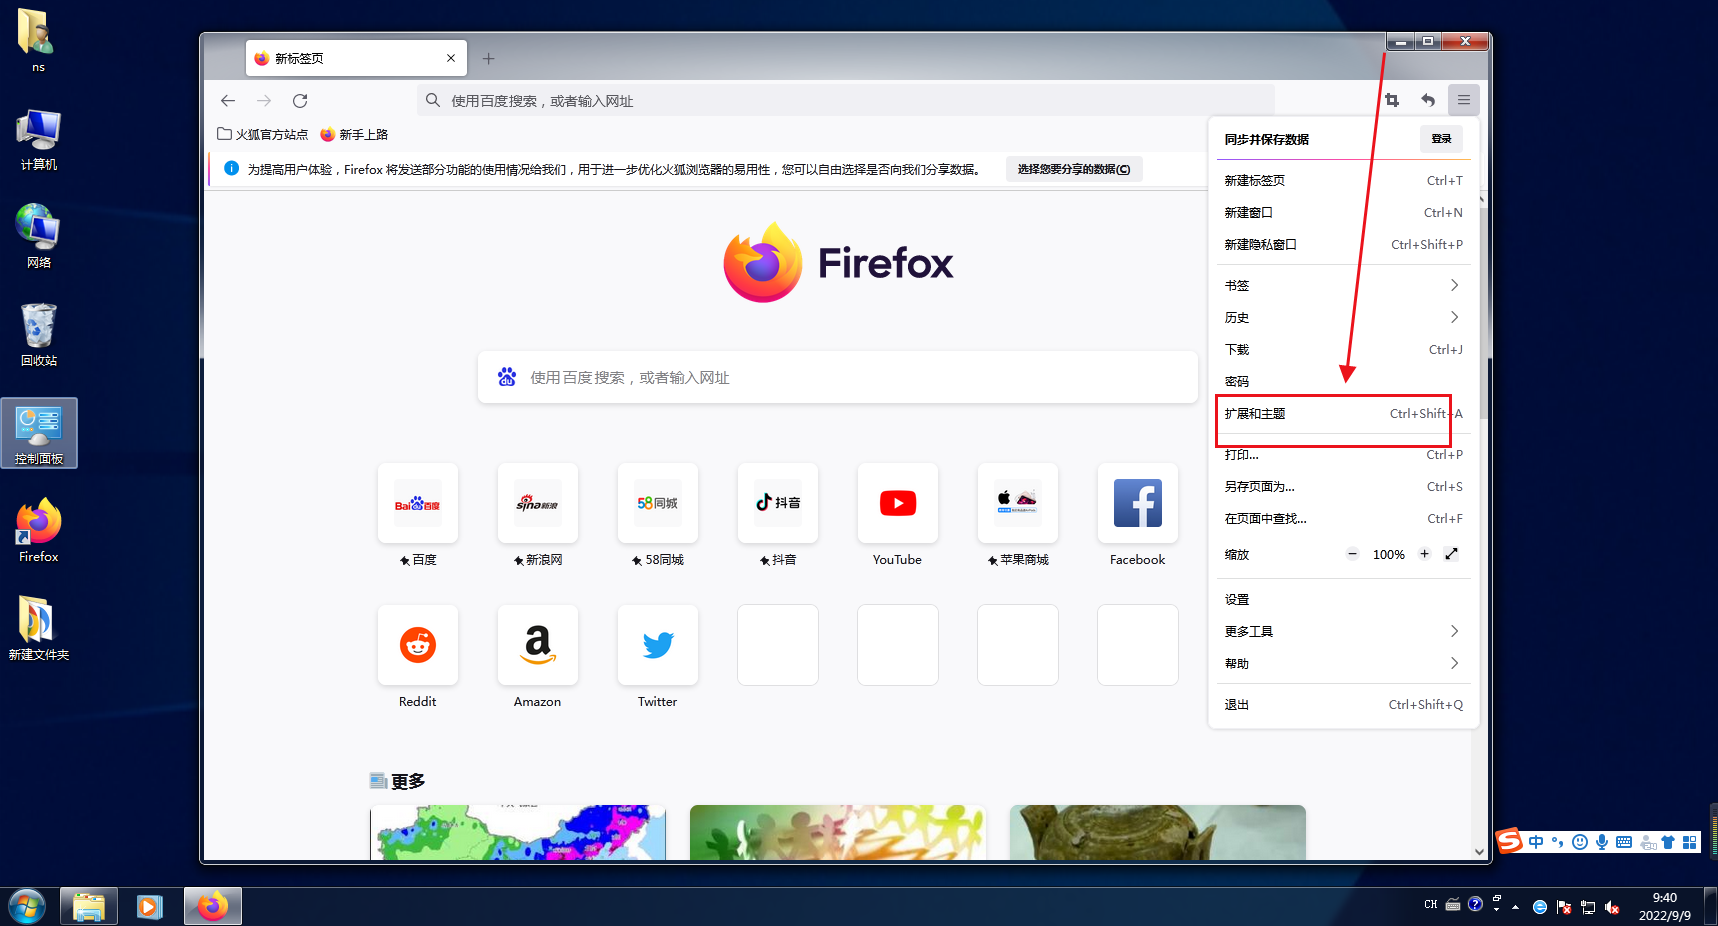1718x926 pixels.
Task: Close the 新标签页 tab
Action: click(451, 58)
